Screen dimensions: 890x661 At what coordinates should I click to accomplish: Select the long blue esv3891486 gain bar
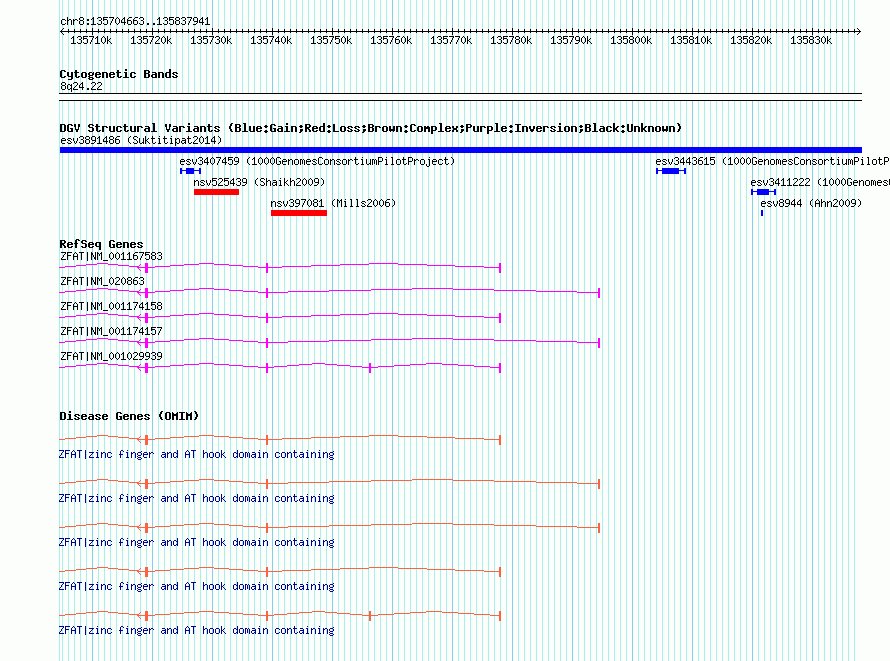[x=460, y=150]
